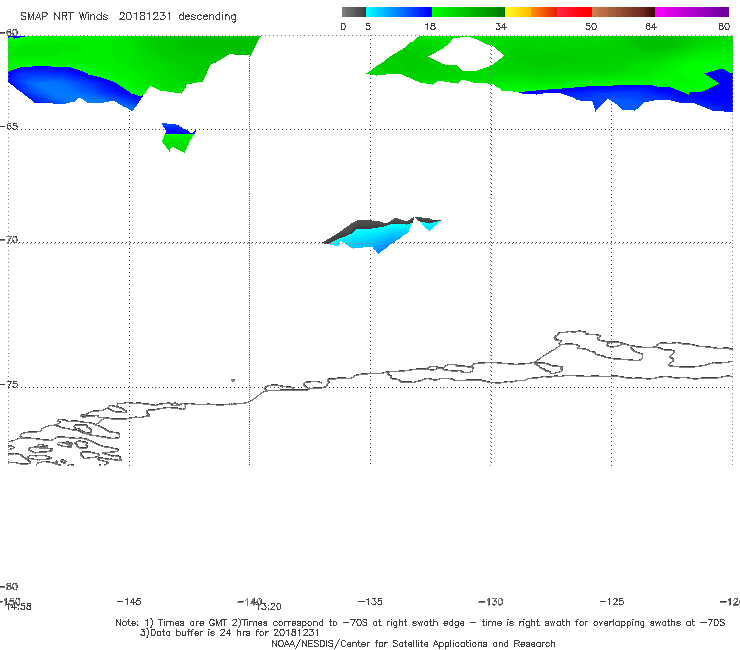Click the magenta 64–80 color bar segment

pos(692,12)
